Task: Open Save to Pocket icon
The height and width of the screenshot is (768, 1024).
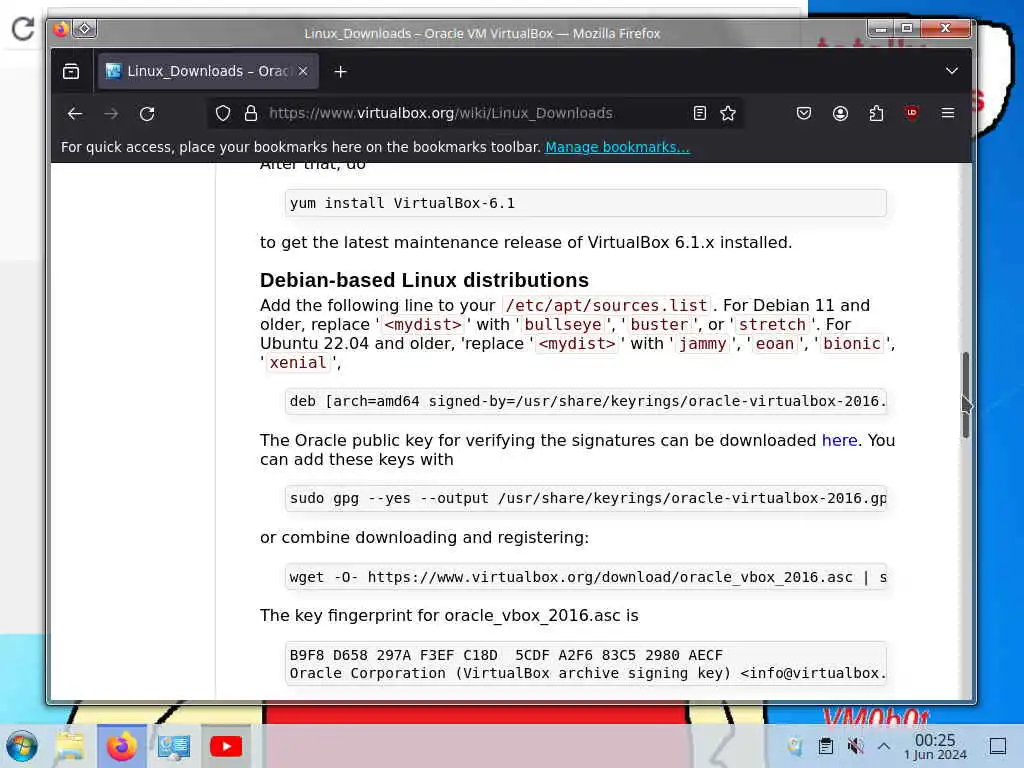Action: [804, 114]
